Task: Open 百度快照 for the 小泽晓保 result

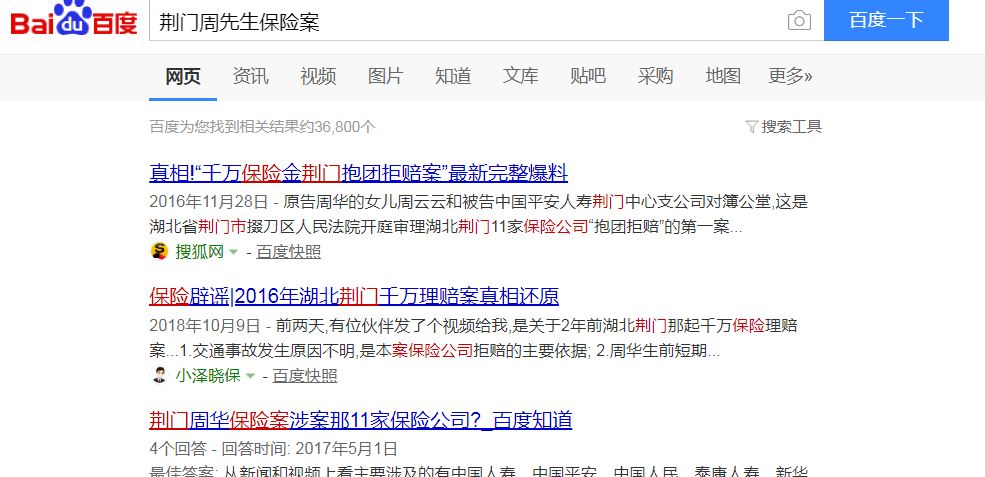Action: pyautogui.click(x=305, y=376)
